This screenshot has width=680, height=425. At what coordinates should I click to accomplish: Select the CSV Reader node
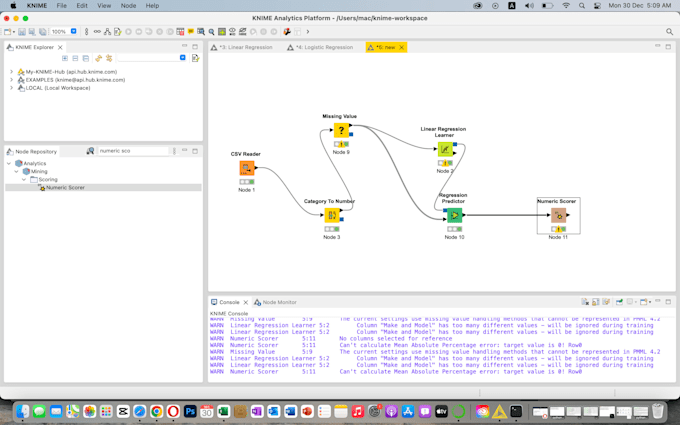247,168
